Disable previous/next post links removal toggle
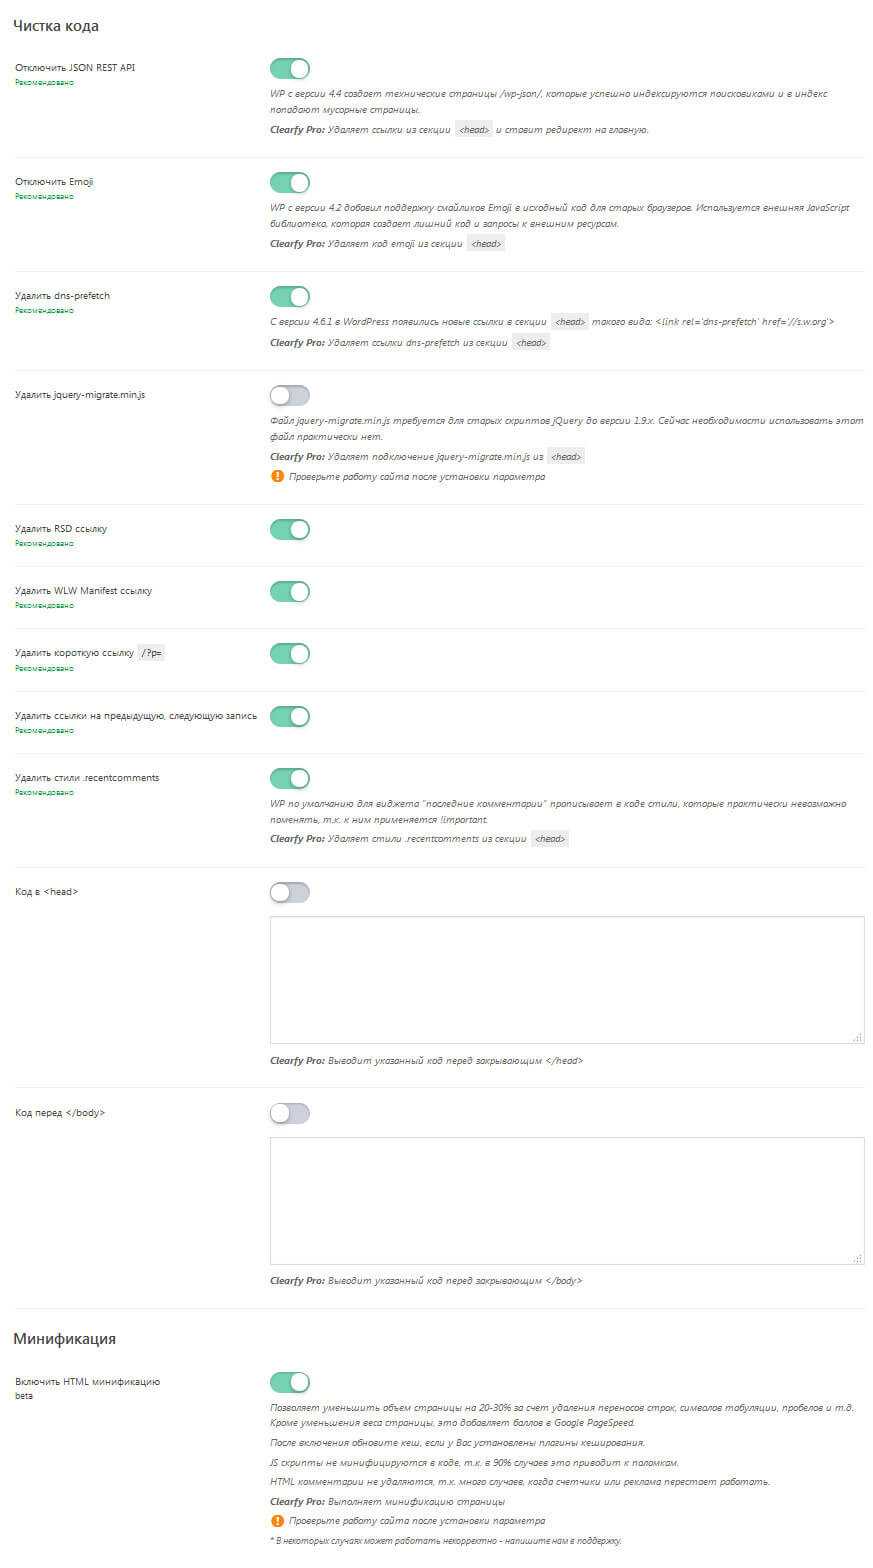This screenshot has height=1568, width=873. coord(290,717)
